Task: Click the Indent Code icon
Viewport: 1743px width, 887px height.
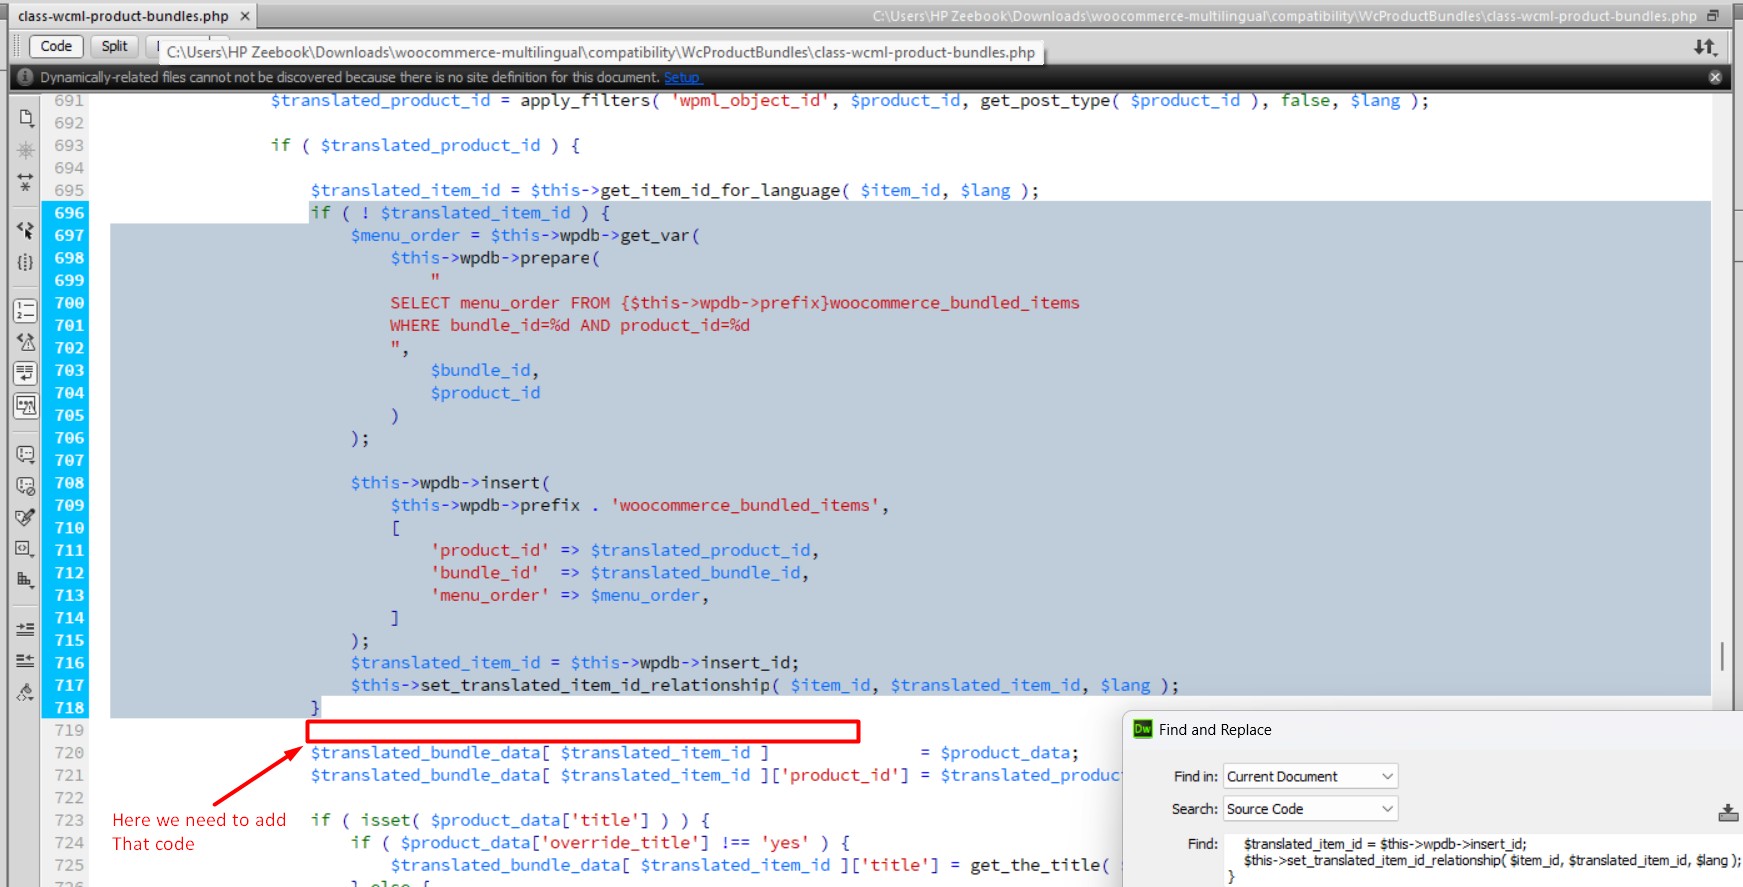Action: (26, 629)
